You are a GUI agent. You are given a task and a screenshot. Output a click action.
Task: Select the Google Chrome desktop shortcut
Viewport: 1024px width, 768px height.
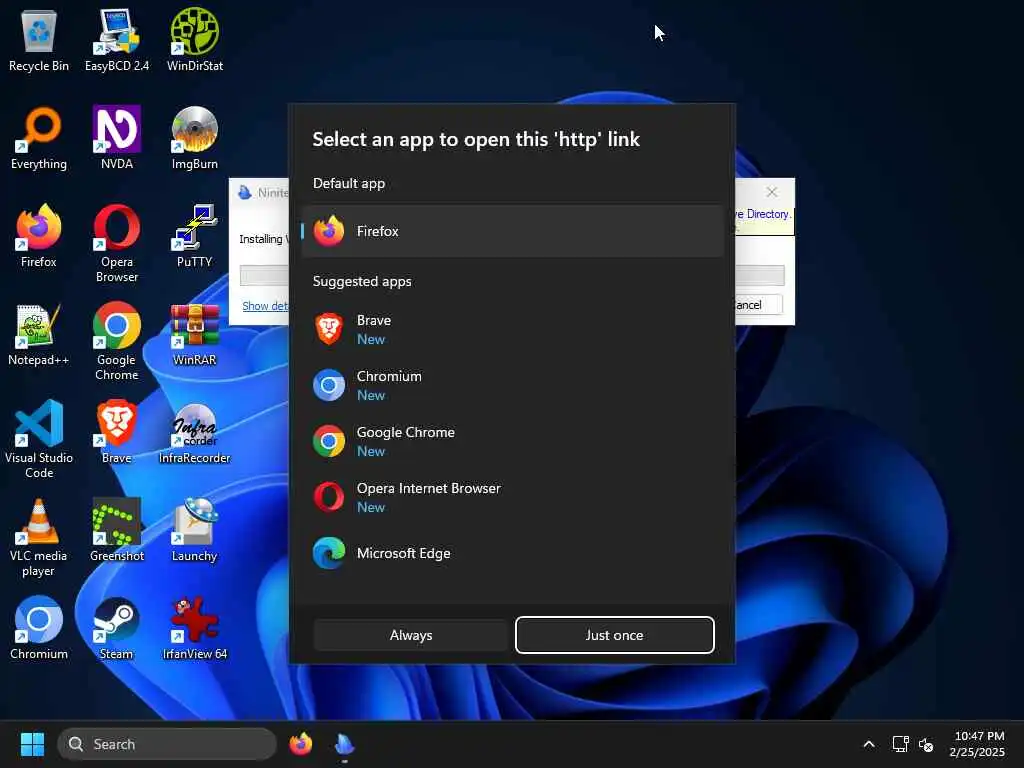coord(117,342)
